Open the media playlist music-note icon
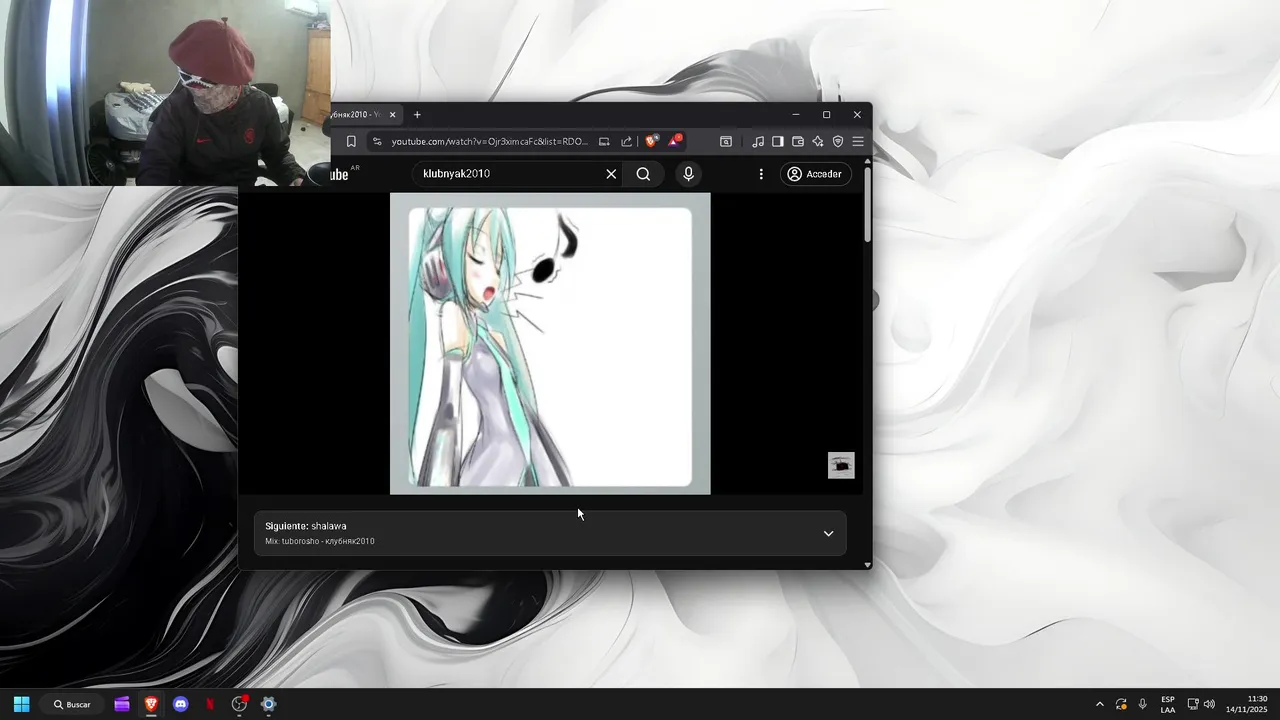The width and height of the screenshot is (1280, 720). click(x=758, y=142)
